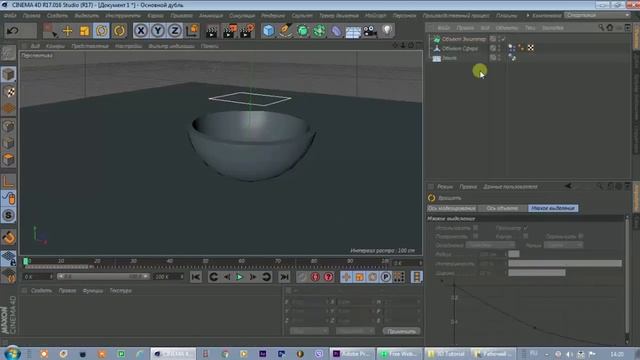
Task: Click the Windows Start orb
Action: (13, 353)
